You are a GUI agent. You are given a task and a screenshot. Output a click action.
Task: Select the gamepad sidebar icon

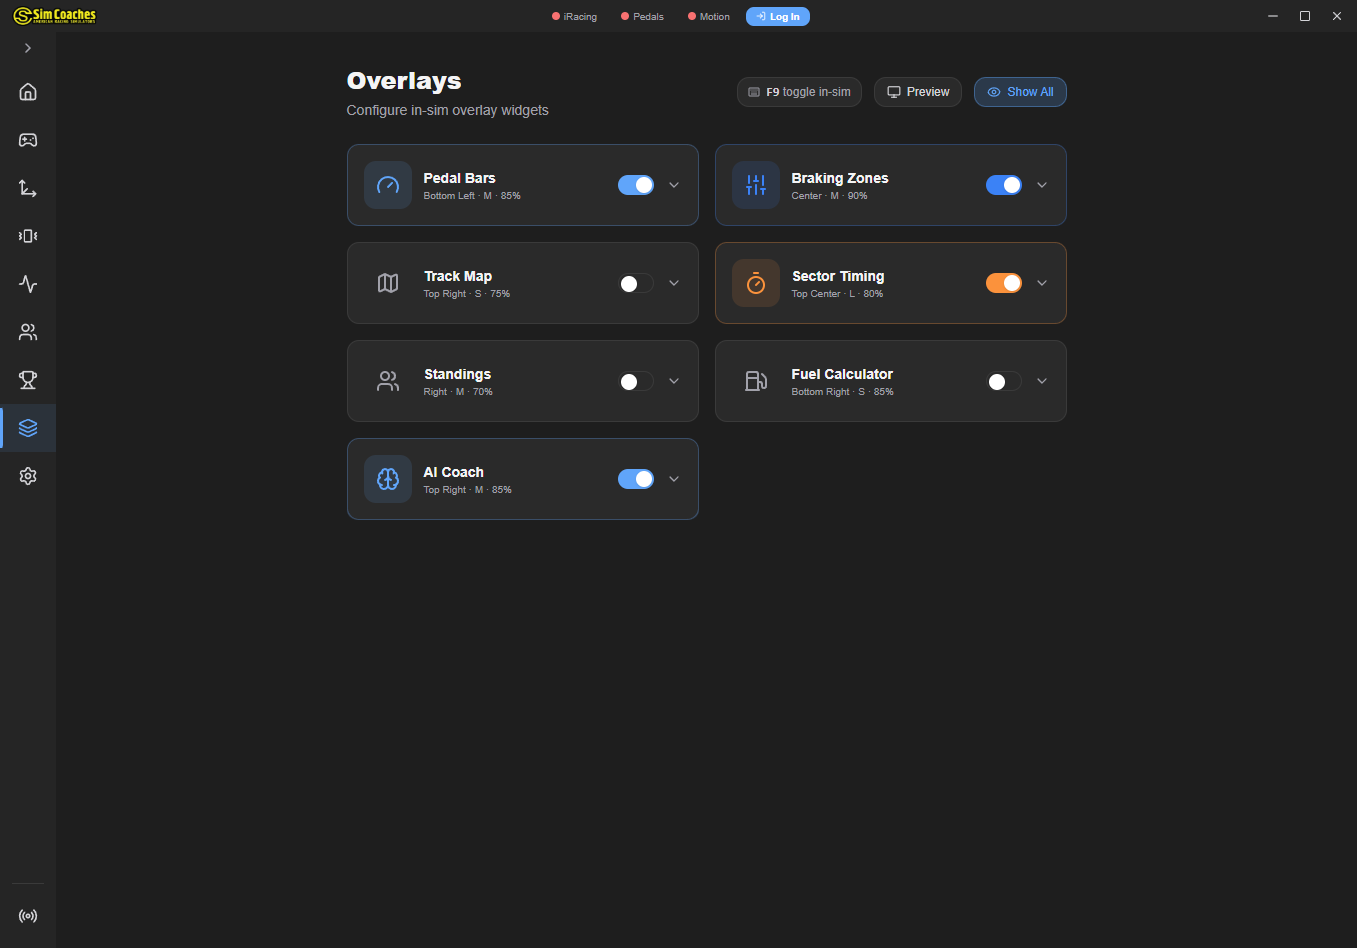27,139
